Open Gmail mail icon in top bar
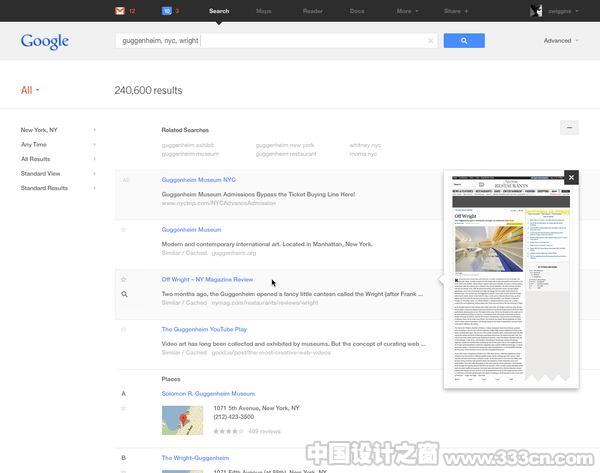The width and height of the screenshot is (600, 473). click(120, 11)
